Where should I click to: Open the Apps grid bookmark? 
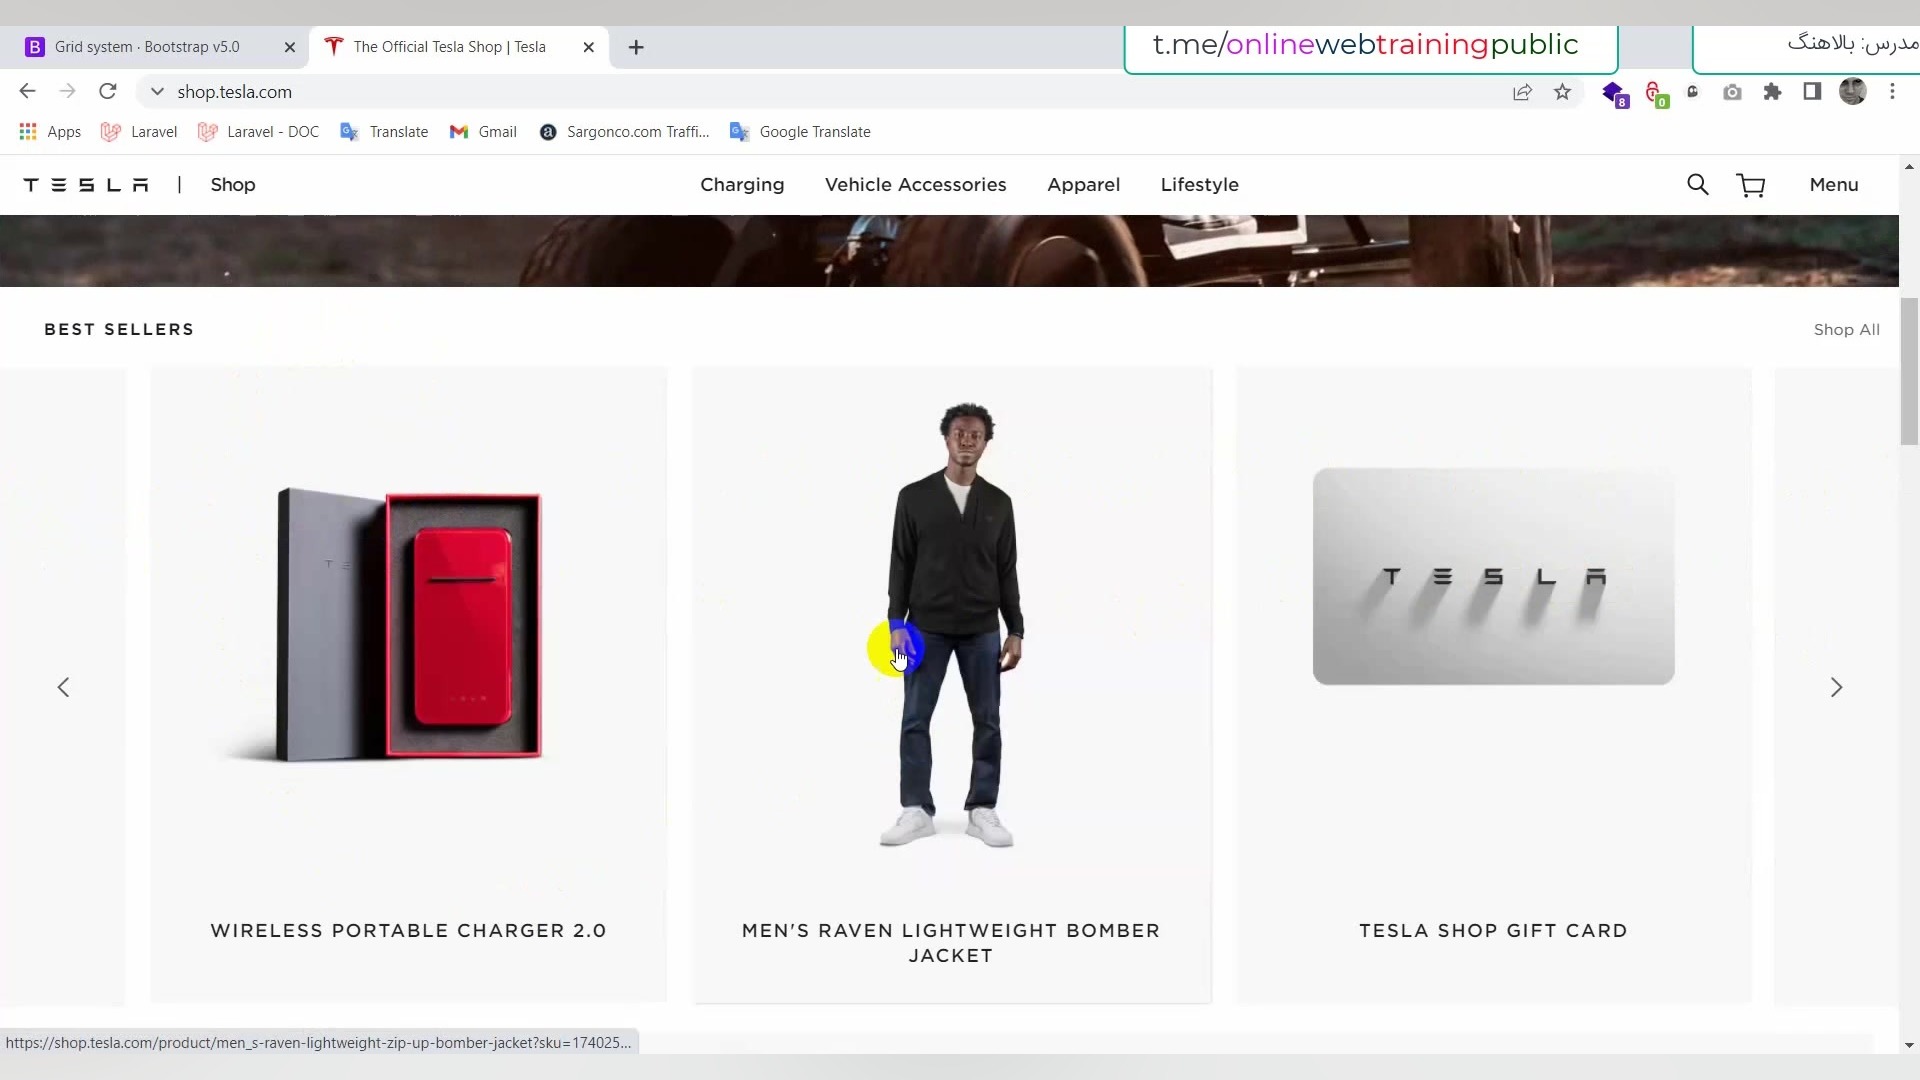[x=50, y=132]
